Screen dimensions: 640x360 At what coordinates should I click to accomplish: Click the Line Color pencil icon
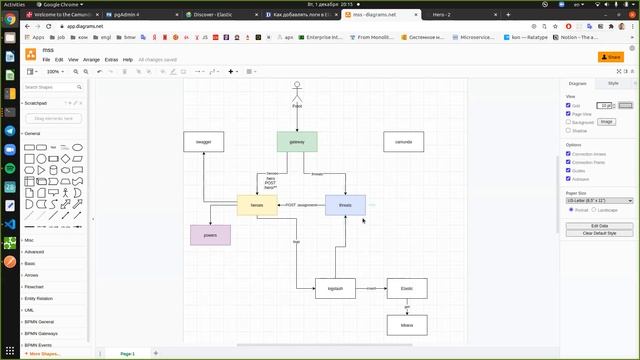tap(173, 71)
